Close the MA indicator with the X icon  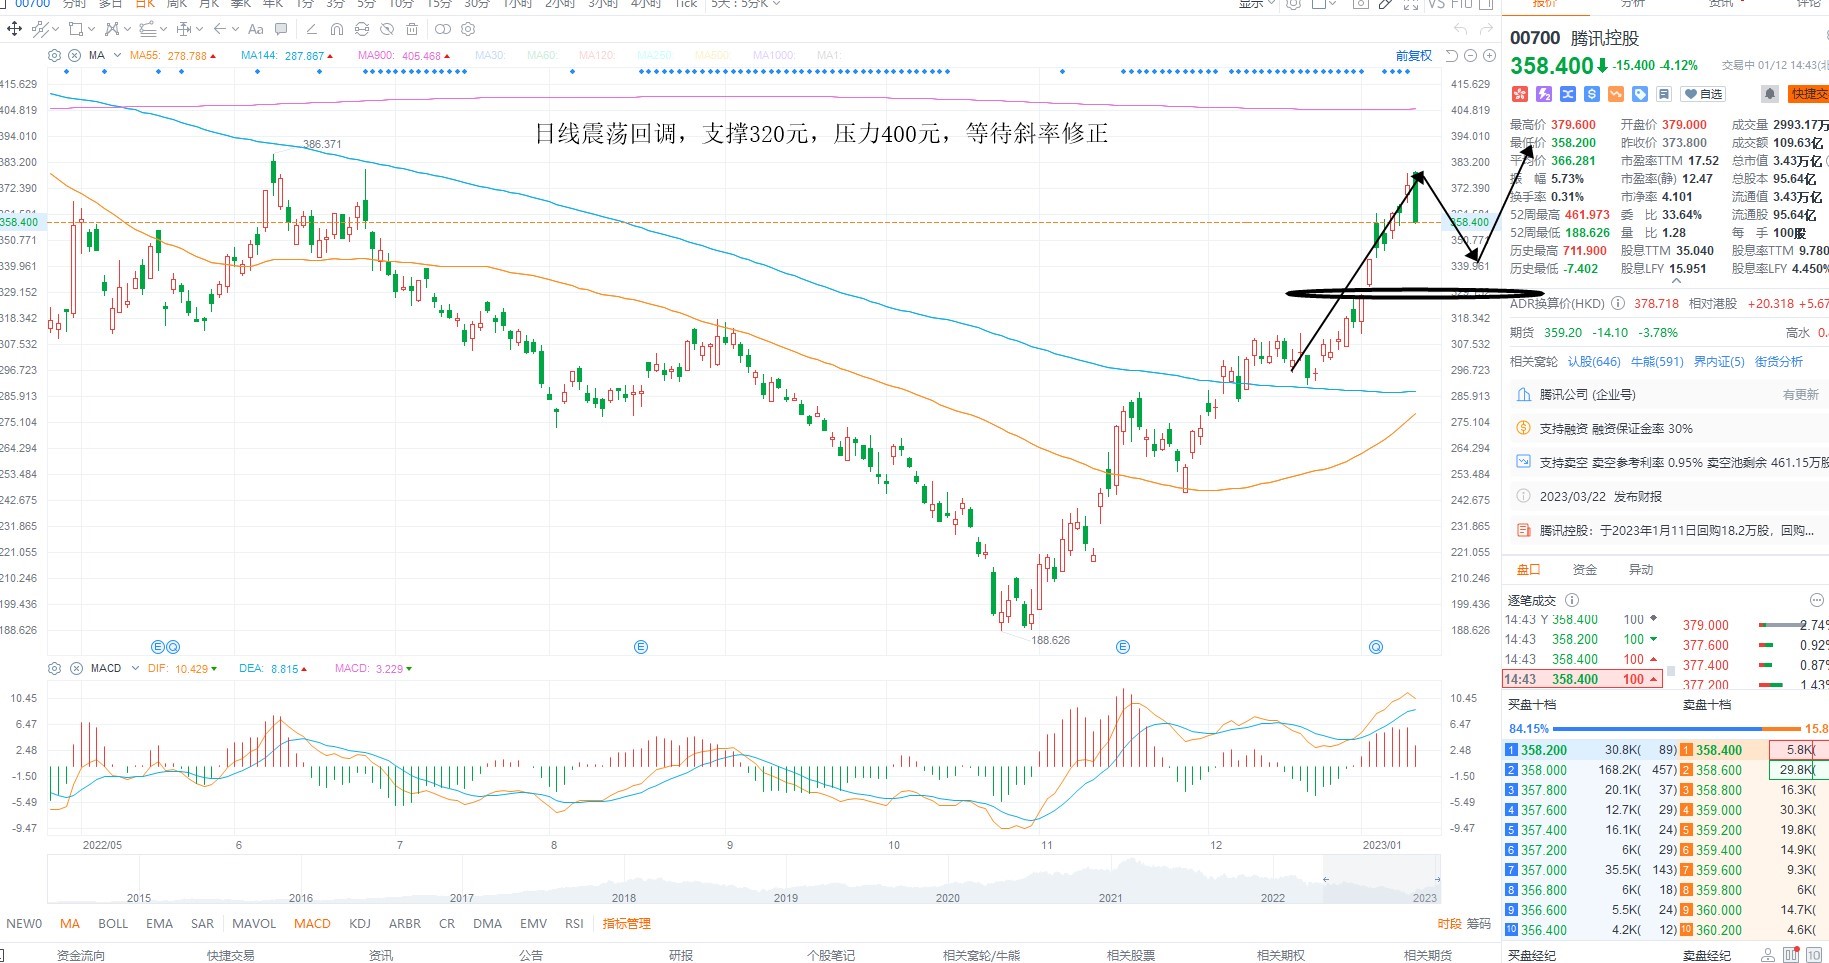pyautogui.click(x=74, y=56)
